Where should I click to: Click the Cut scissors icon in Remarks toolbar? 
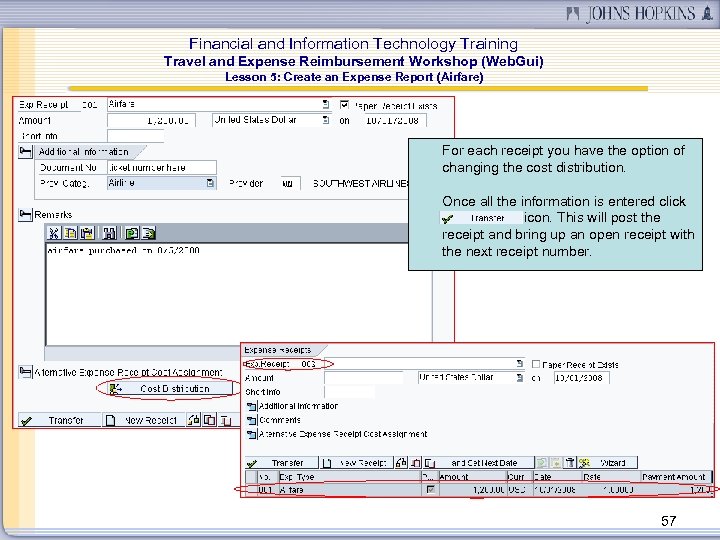tap(54, 233)
